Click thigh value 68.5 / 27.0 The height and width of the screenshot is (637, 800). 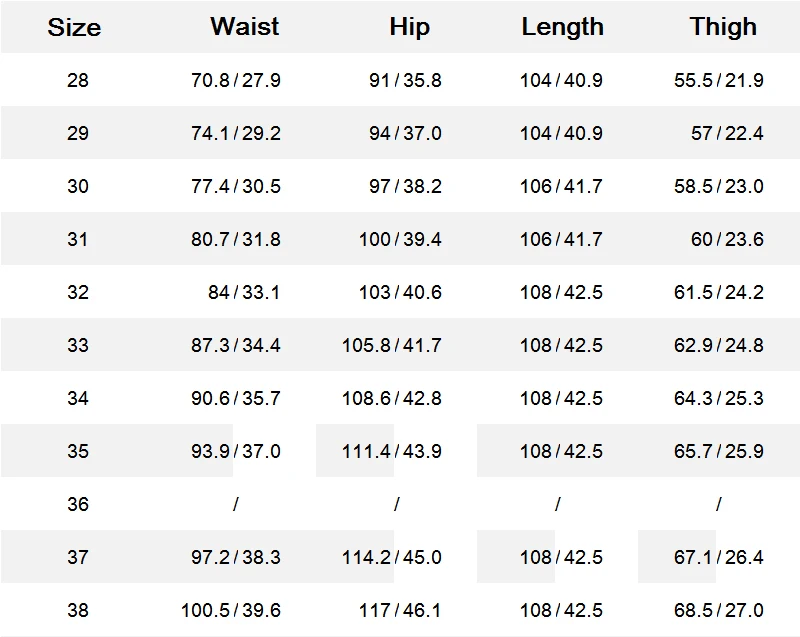(719, 610)
